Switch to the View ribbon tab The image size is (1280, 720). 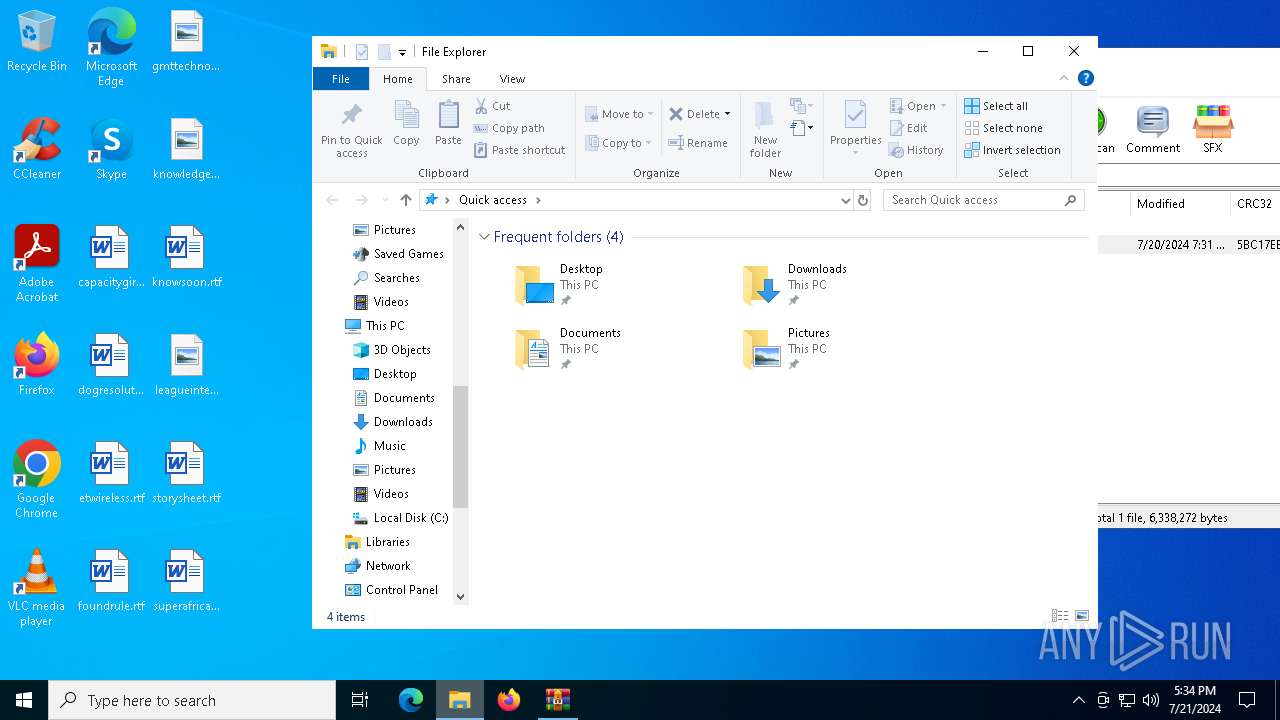click(512, 79)
